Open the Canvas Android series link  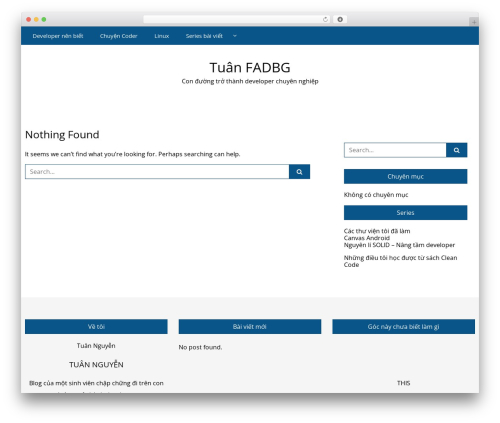367,238
